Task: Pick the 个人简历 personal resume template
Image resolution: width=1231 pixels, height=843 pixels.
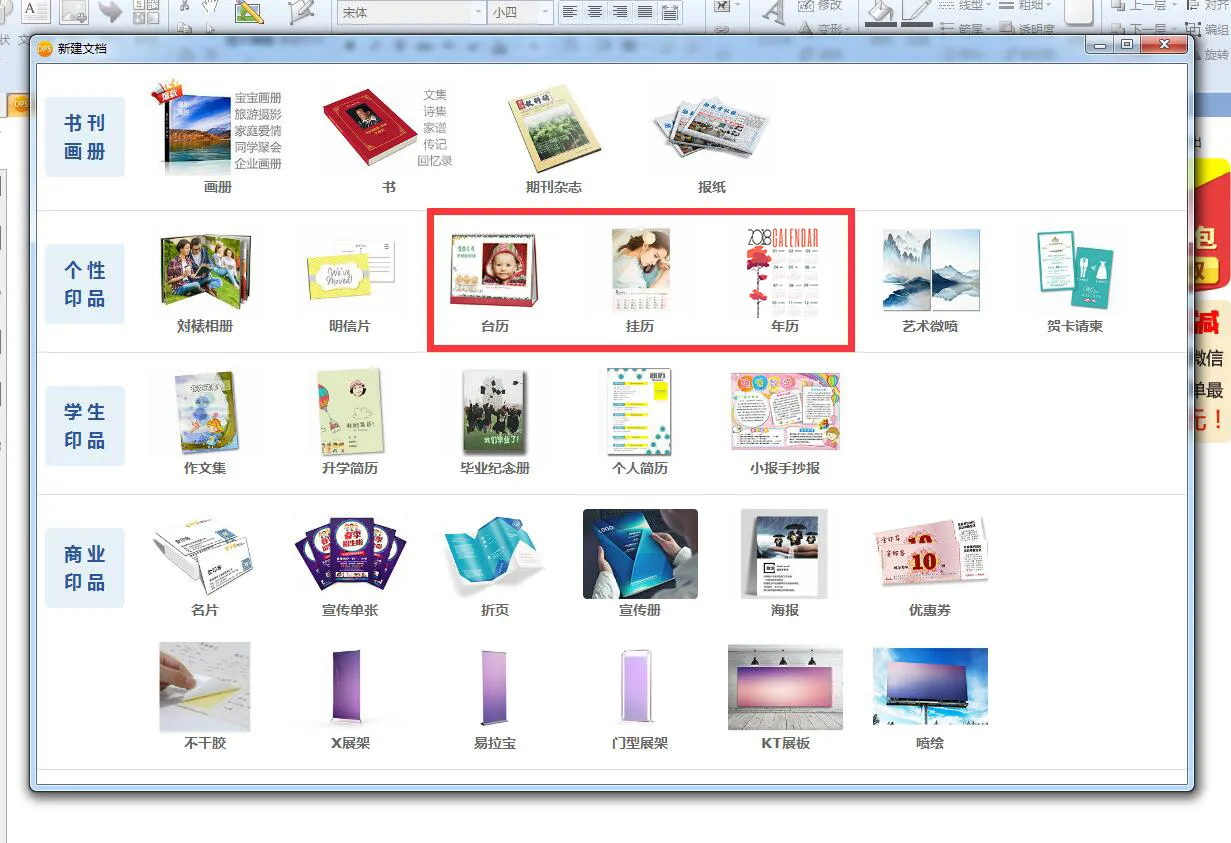Action: pyautogui.click(x=640, y=413)
